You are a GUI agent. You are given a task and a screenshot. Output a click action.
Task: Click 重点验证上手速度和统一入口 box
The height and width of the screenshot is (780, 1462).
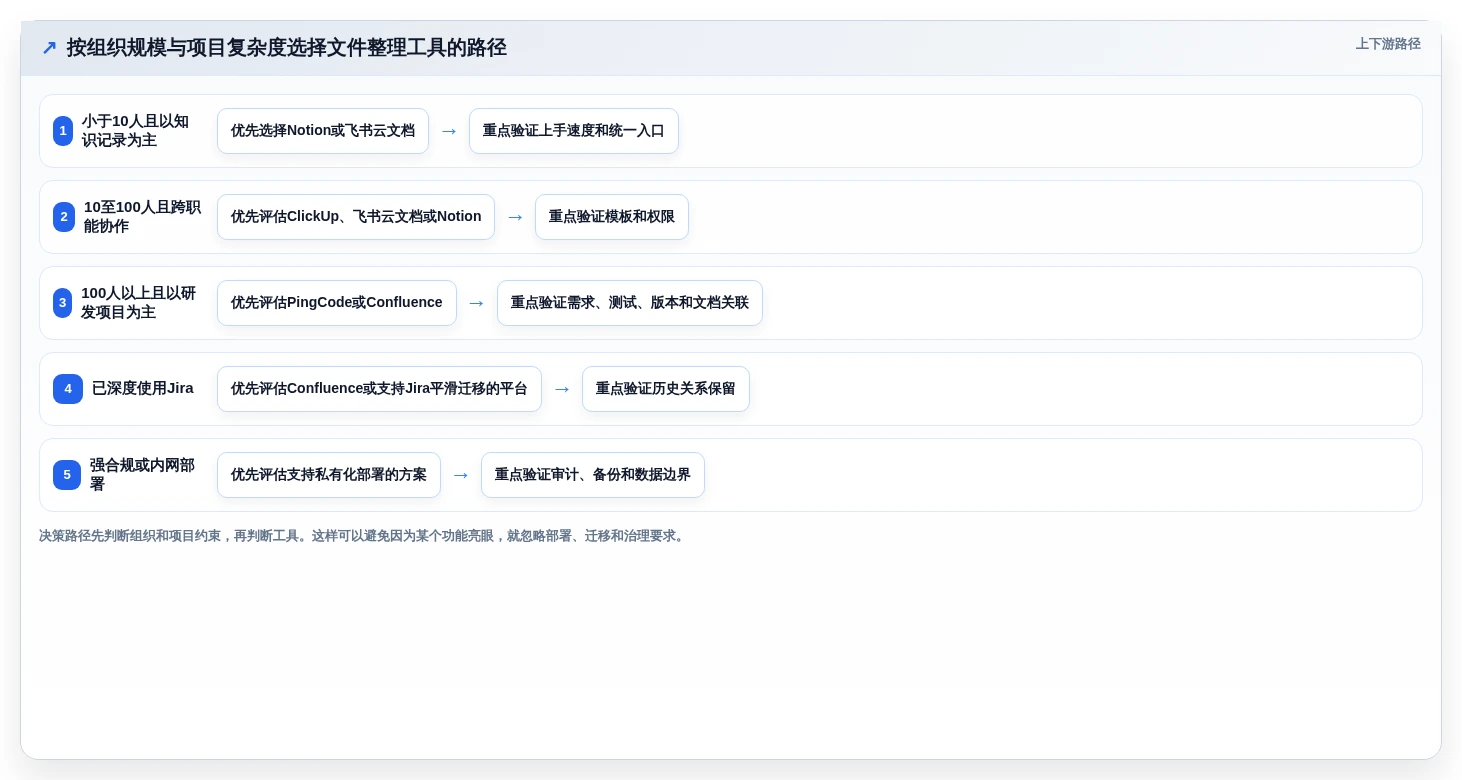tap(574, 131)
